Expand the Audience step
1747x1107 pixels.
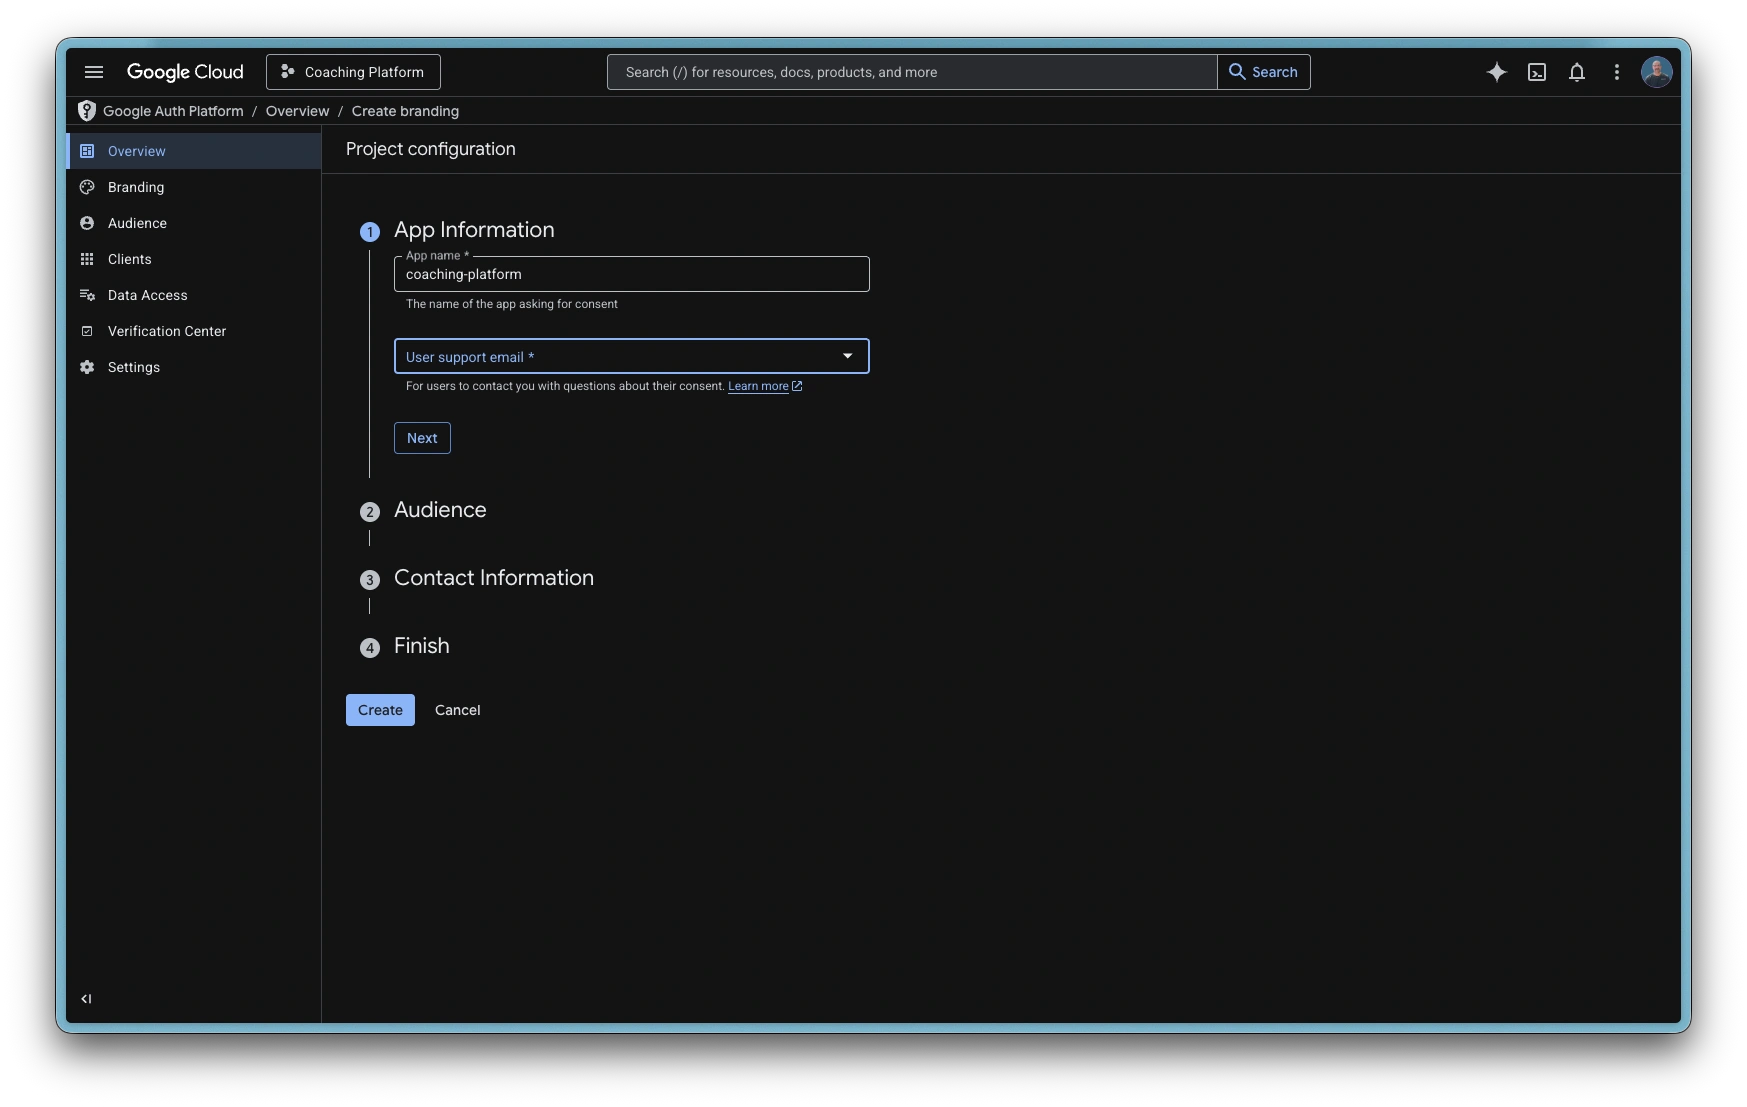(x=440, y=510)
